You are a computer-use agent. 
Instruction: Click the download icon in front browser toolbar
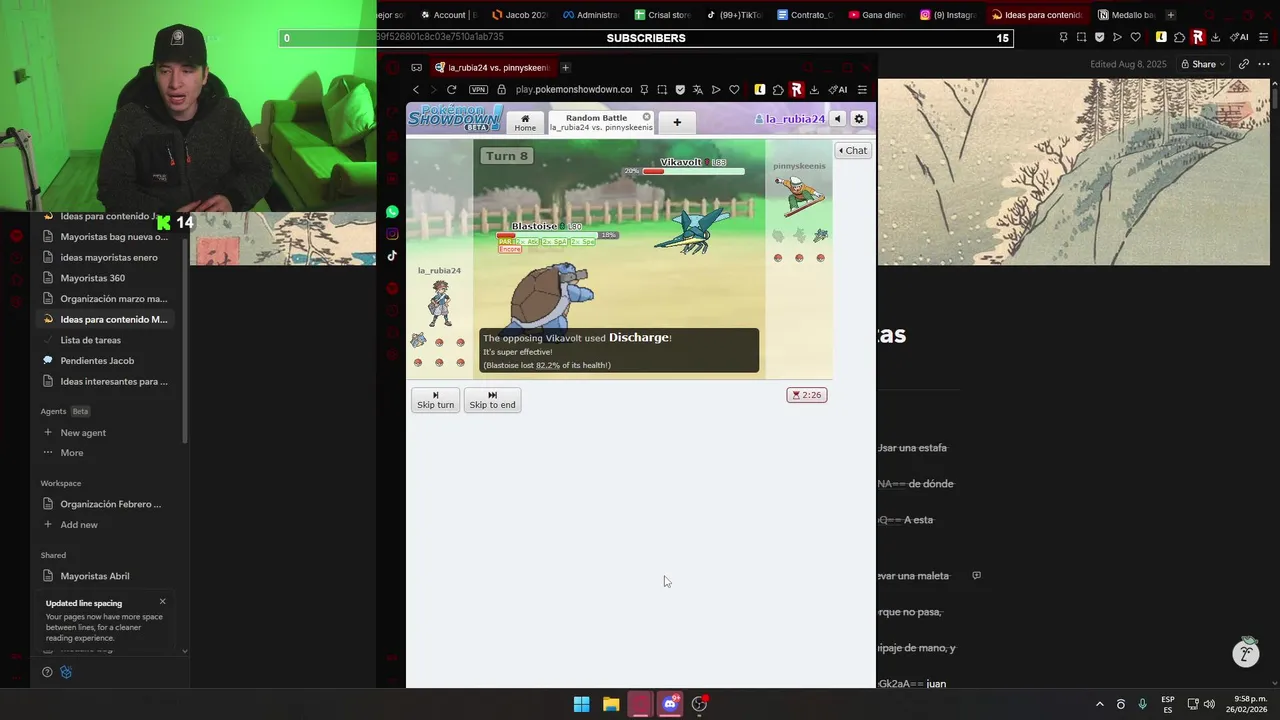point(814,90)
